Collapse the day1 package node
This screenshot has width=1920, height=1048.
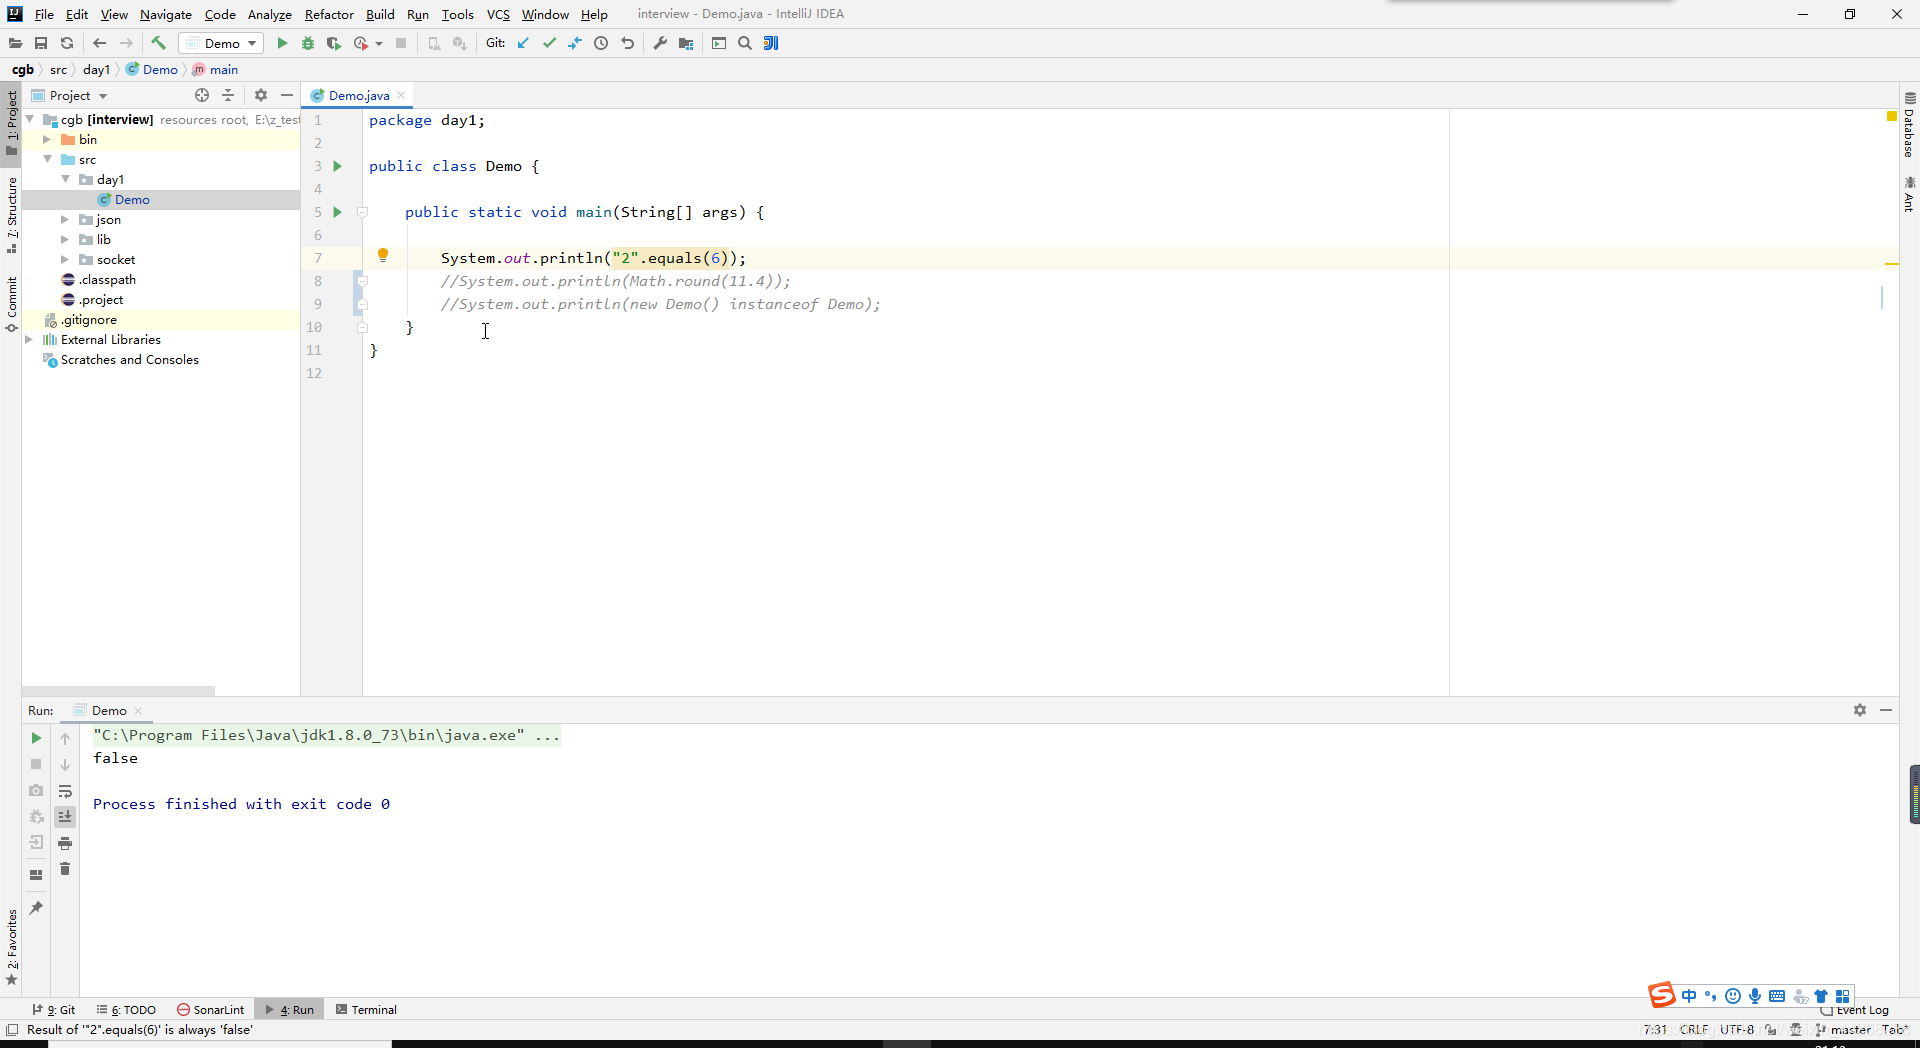(65, 180)
